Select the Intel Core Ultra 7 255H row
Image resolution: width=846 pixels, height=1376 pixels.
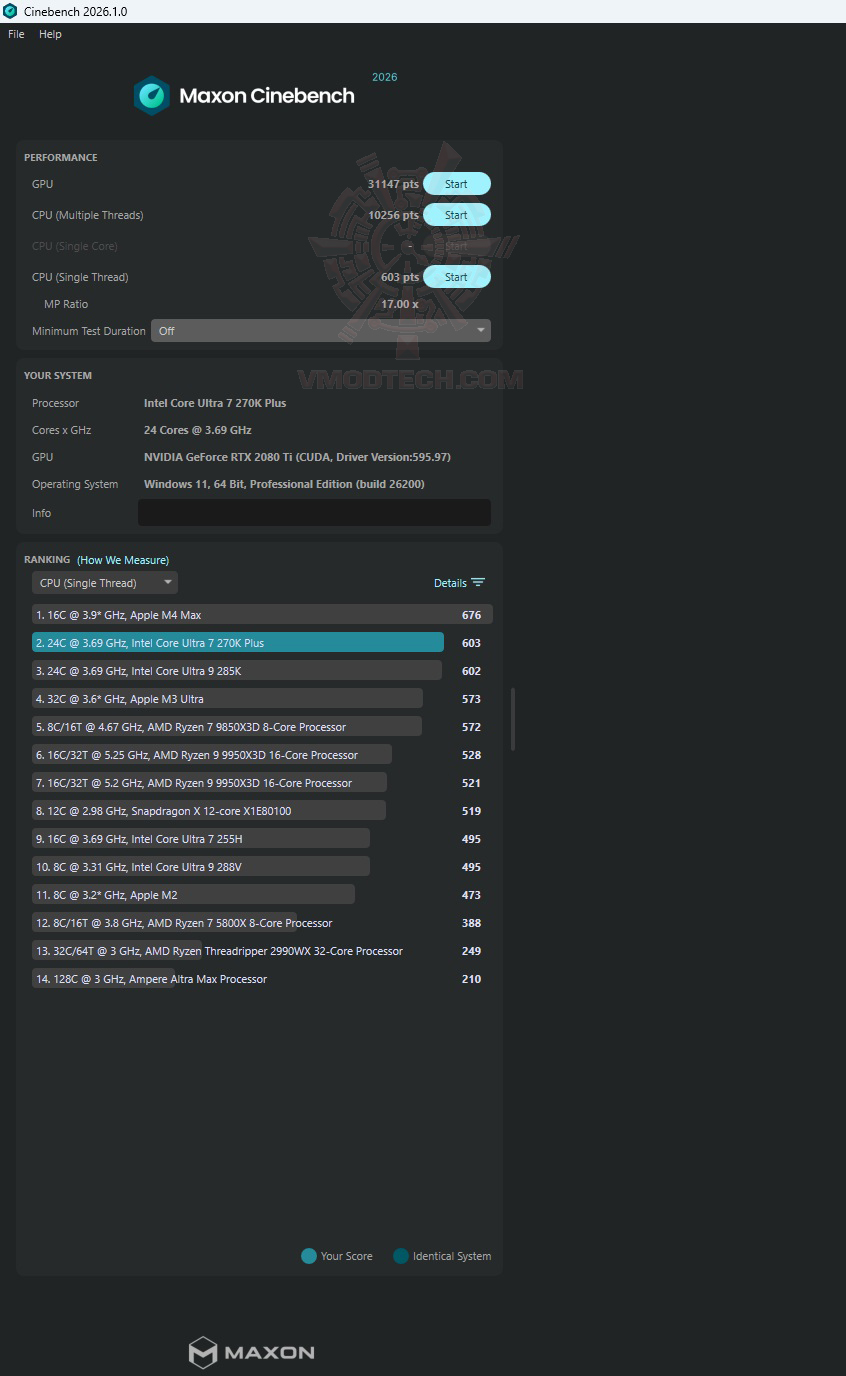tap(262, 839)
